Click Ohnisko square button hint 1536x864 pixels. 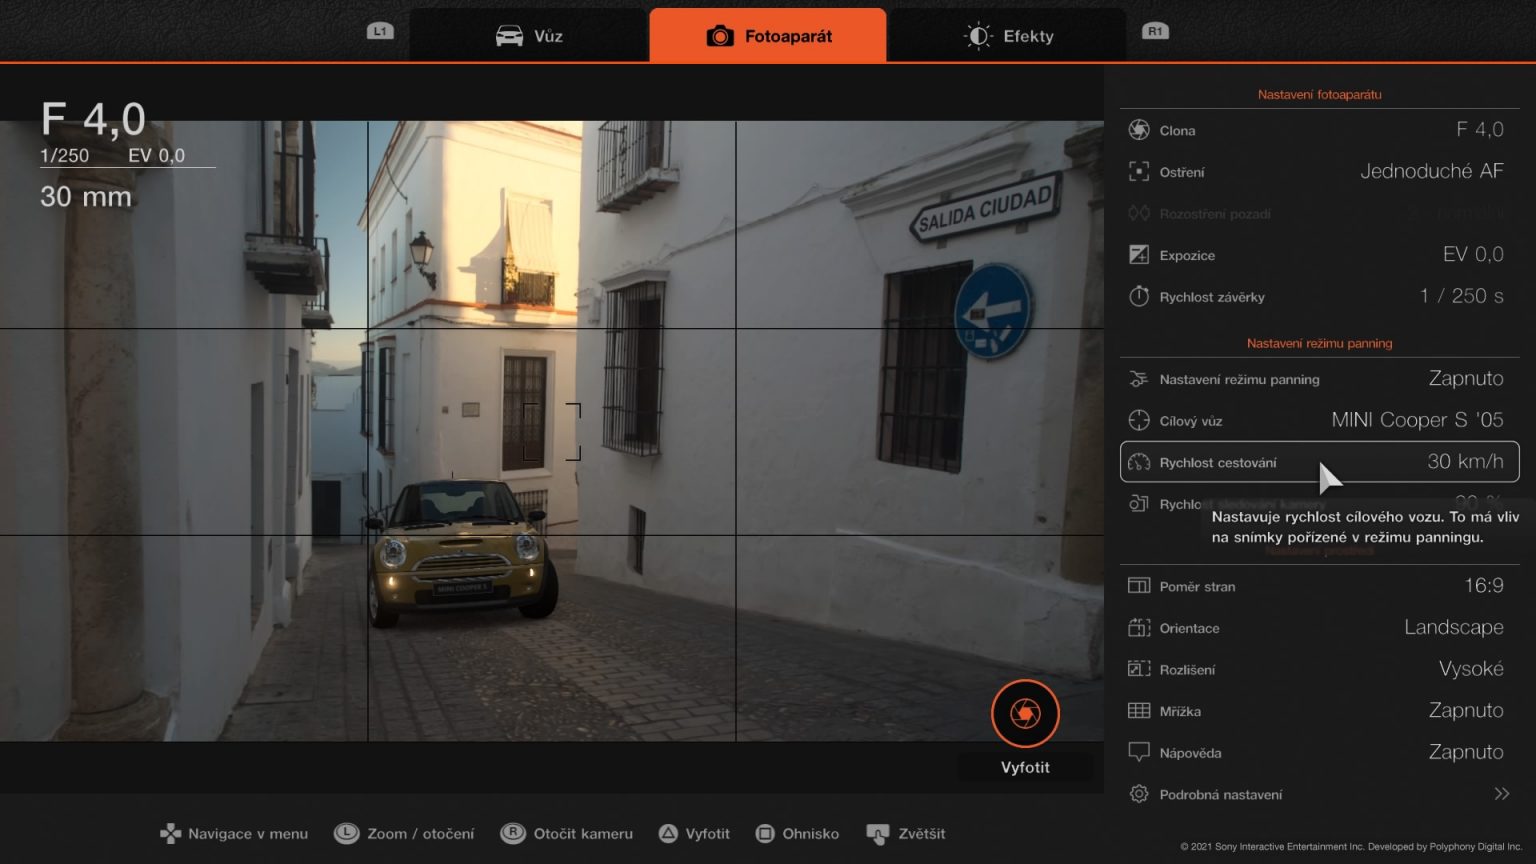797,834
